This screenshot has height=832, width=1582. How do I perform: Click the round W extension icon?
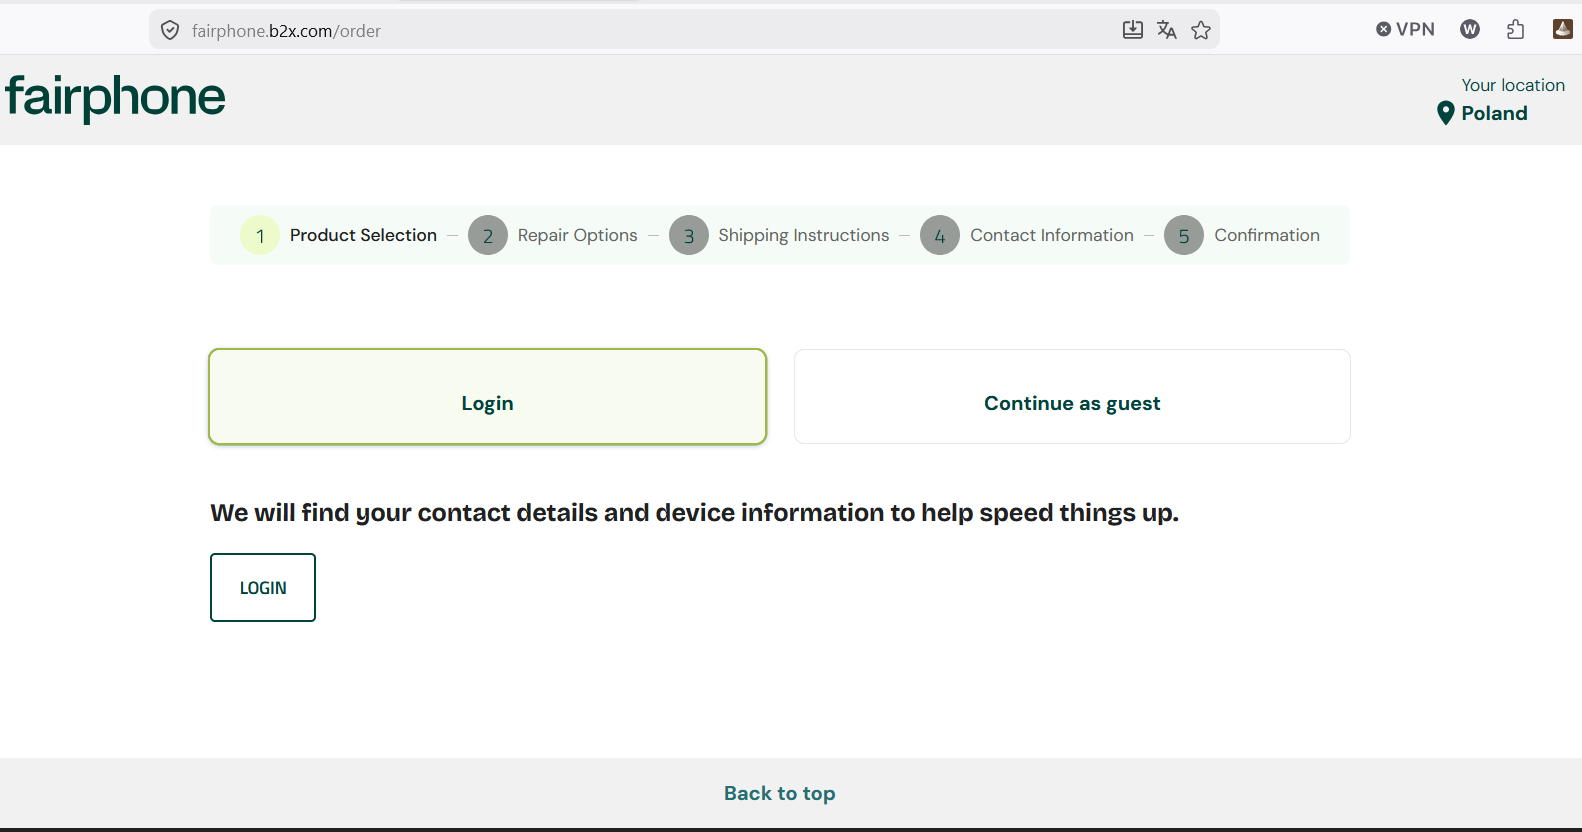tap(1470, 29)
